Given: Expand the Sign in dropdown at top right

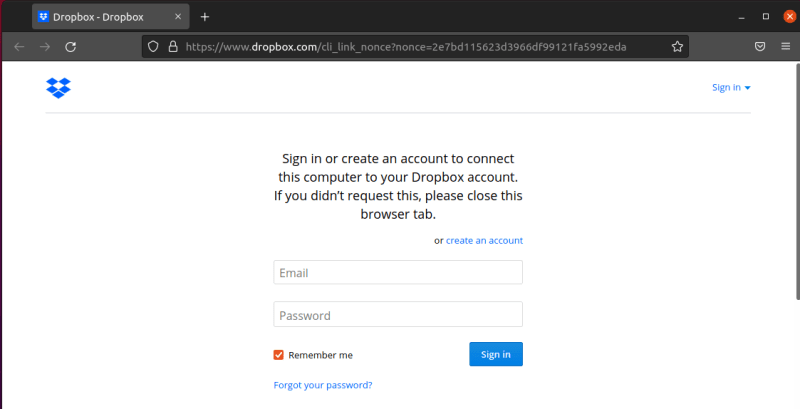Looking at the screenshot, I should 731,87.
